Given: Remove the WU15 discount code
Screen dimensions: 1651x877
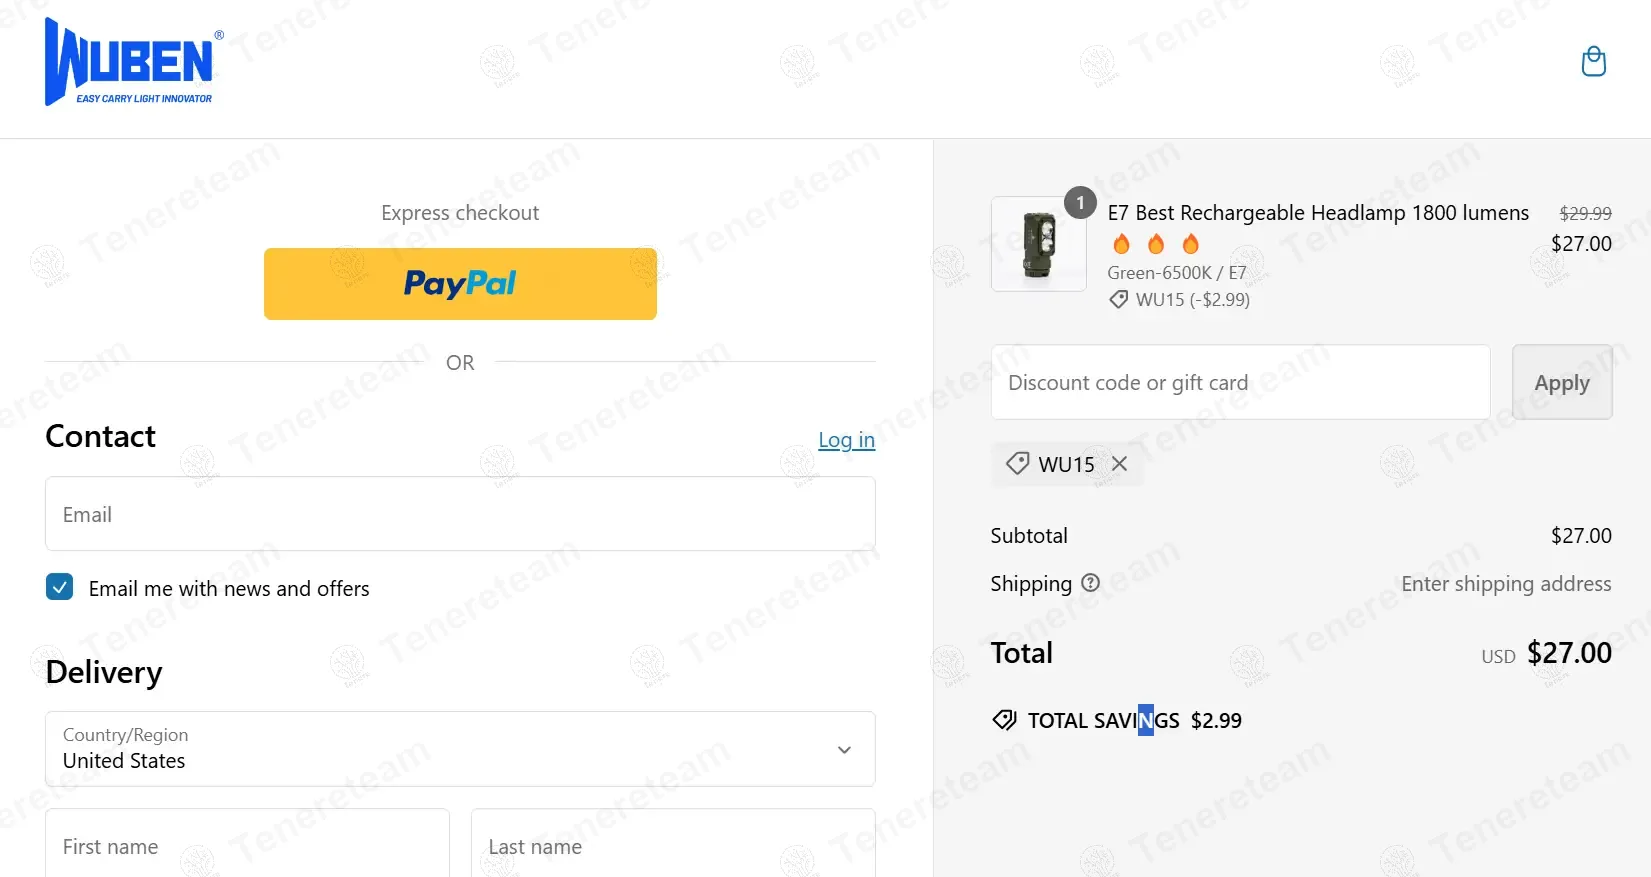Looking at the screenshot, I should (x=1120, y=464).
